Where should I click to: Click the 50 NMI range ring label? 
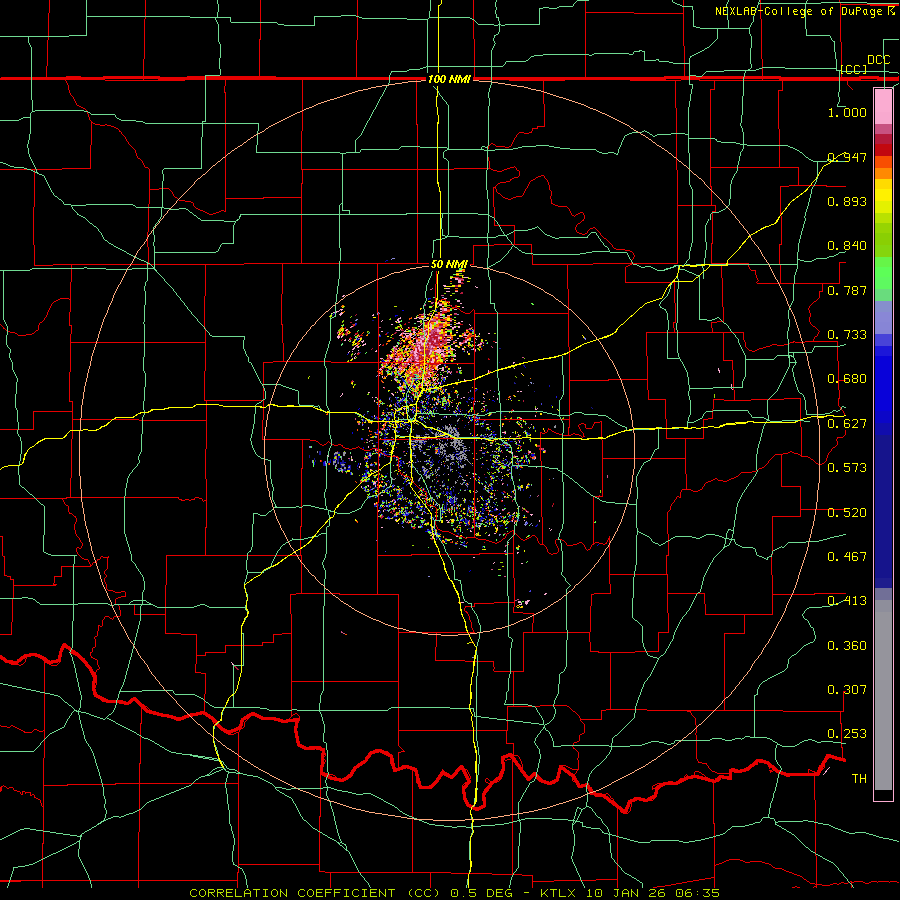(449, 264)
